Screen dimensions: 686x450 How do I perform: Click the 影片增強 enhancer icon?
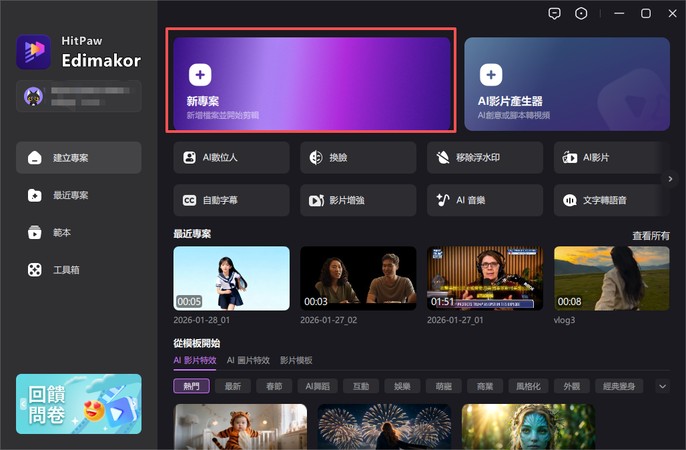(x=316, y=200)
